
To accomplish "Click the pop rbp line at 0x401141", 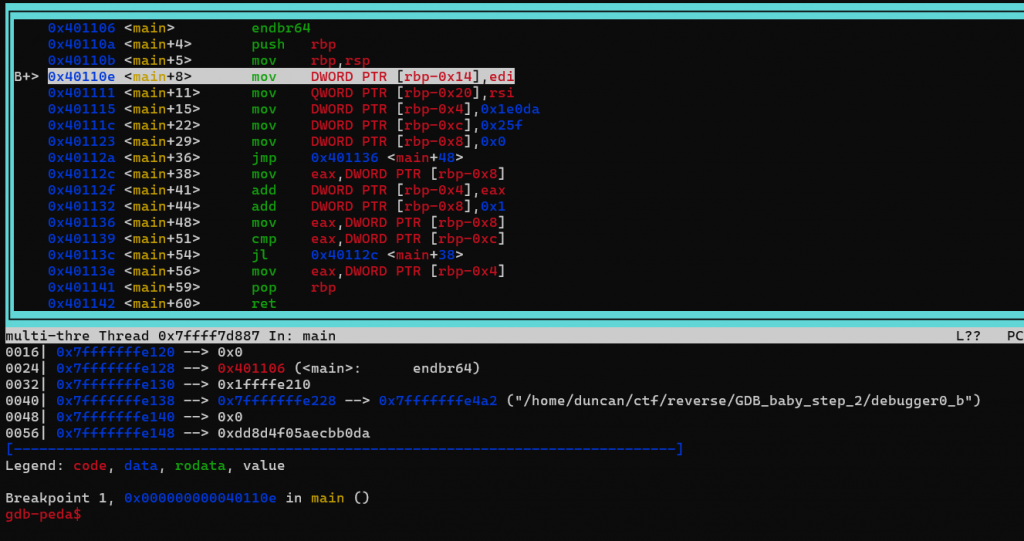I will point(192,287).
